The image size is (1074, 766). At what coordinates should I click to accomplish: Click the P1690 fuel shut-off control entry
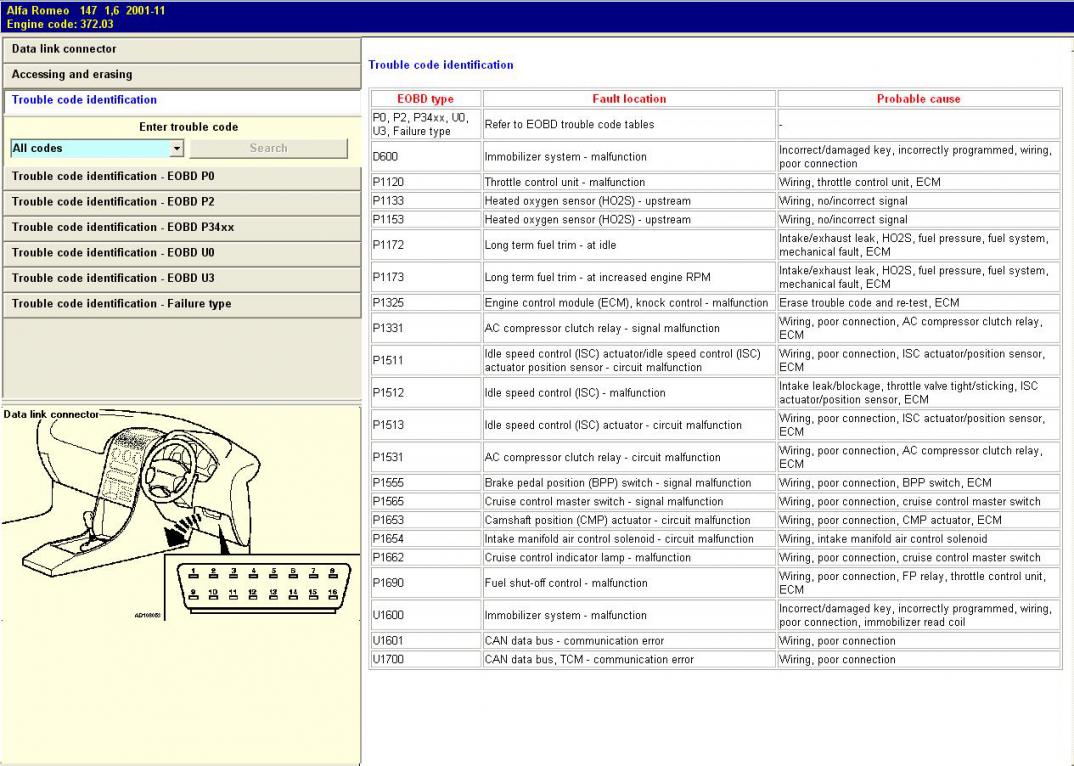coord(565,583)
